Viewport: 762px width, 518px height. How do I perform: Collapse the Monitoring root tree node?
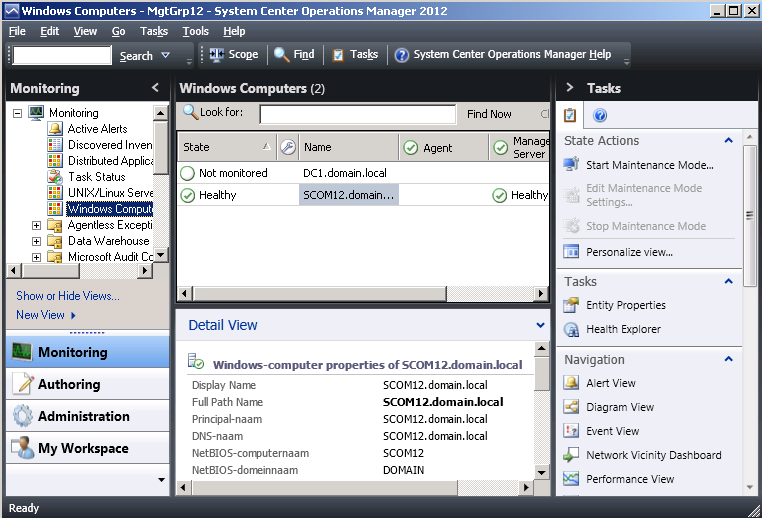17,113
